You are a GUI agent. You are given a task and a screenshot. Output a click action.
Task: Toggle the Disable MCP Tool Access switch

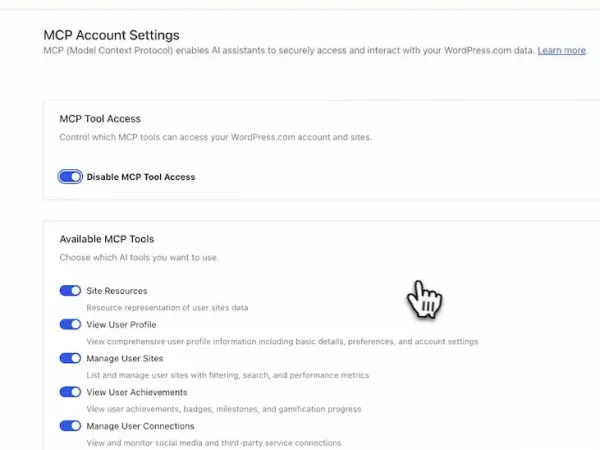[70, 177]
